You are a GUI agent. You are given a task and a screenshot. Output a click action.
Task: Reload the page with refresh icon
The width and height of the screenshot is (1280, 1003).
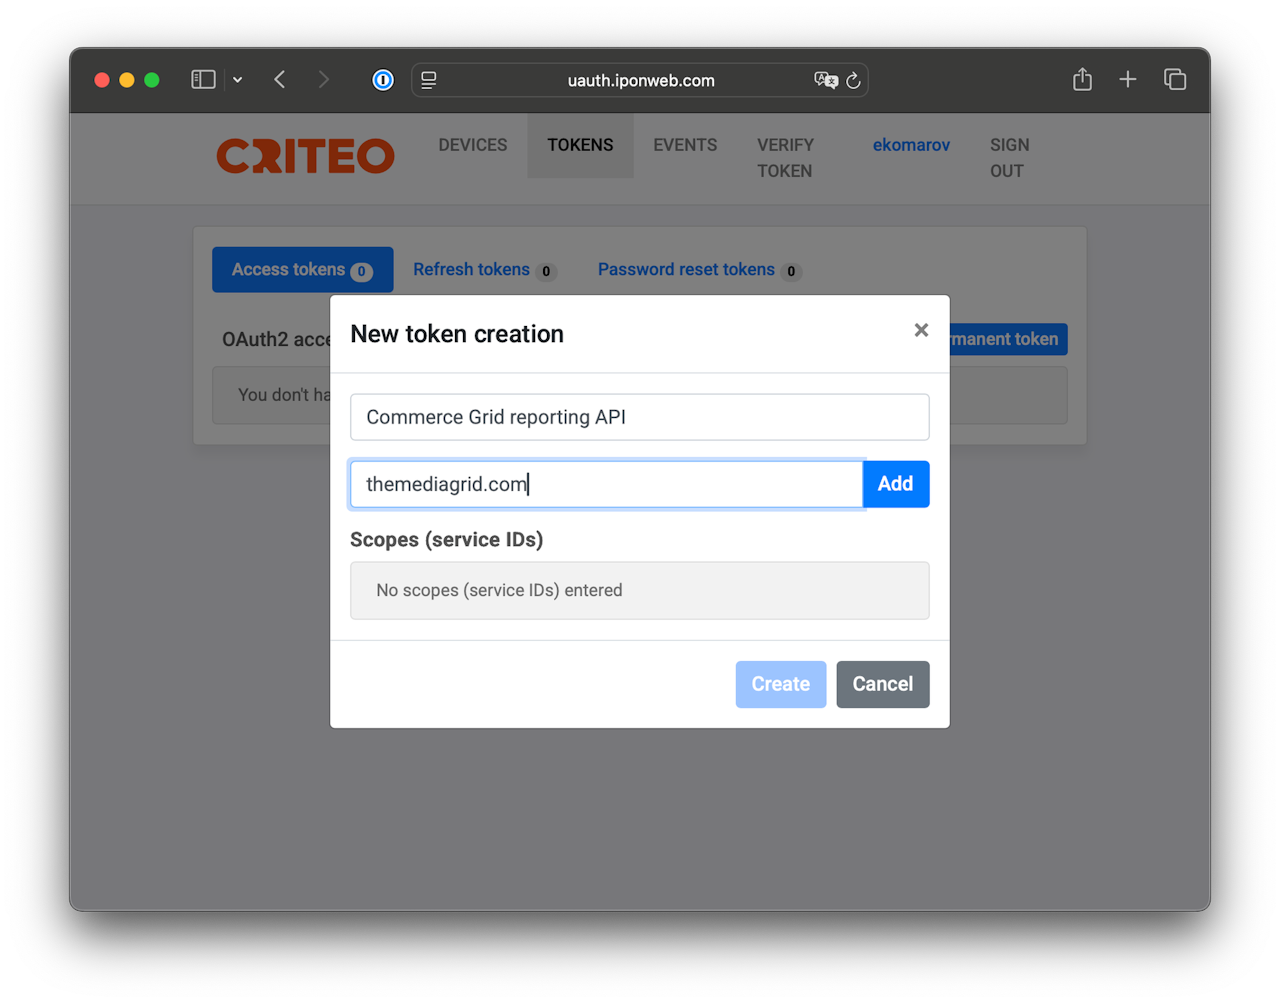[x=853, y=80]
